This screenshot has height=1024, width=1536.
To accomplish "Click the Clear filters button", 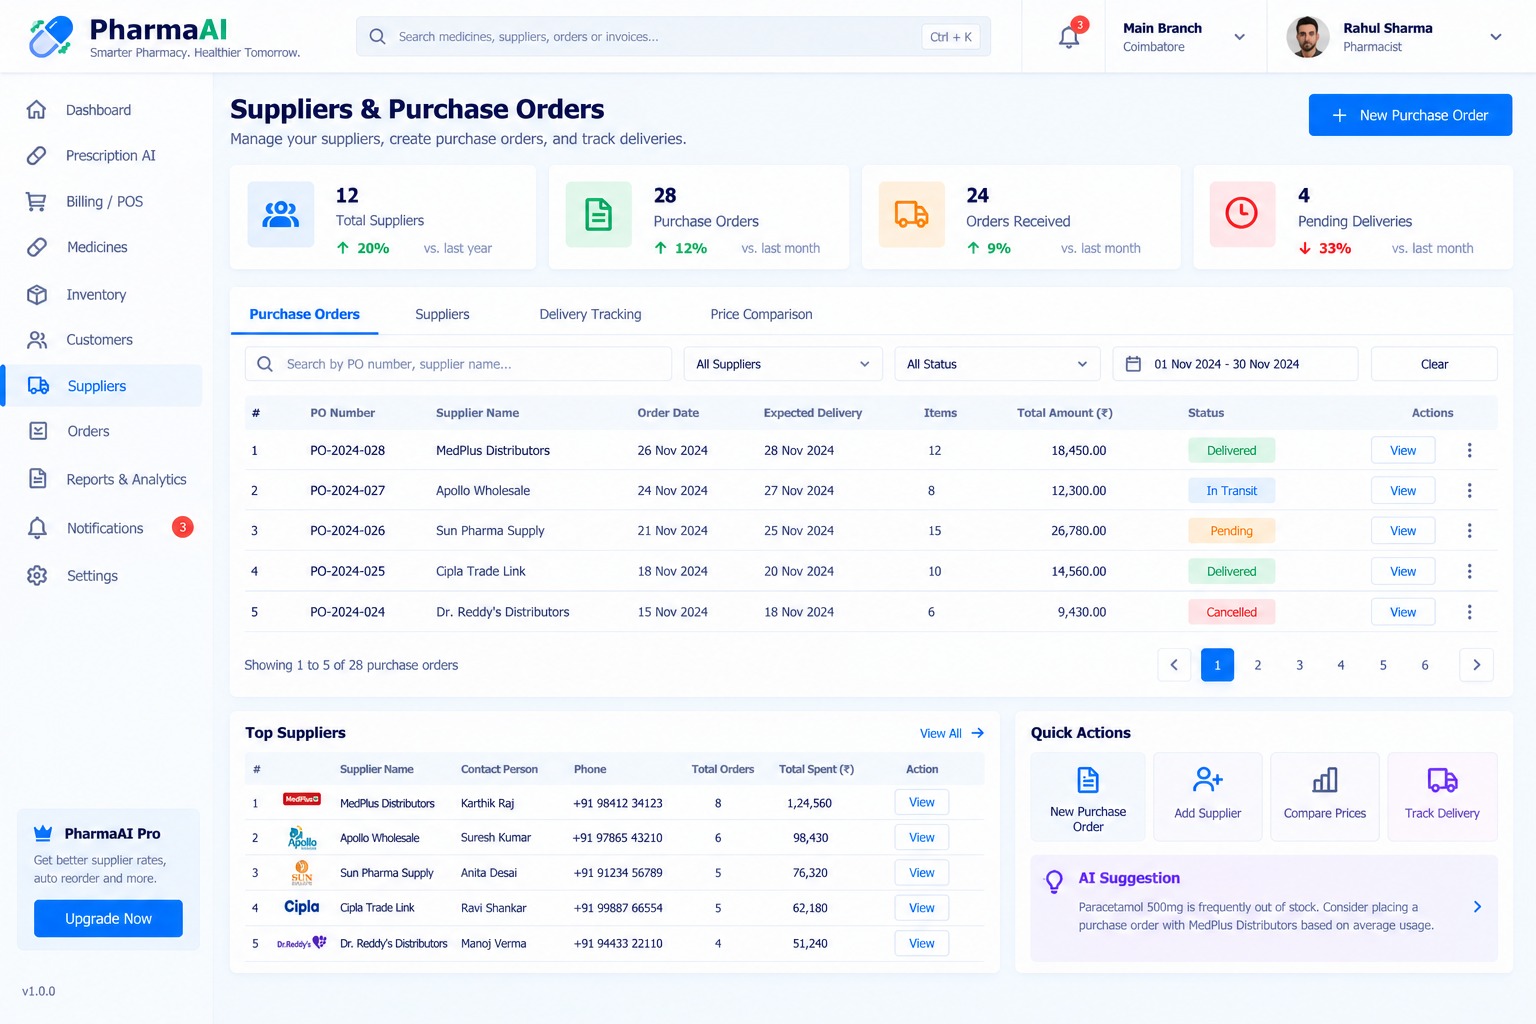I will click(x=1434, y=364).
